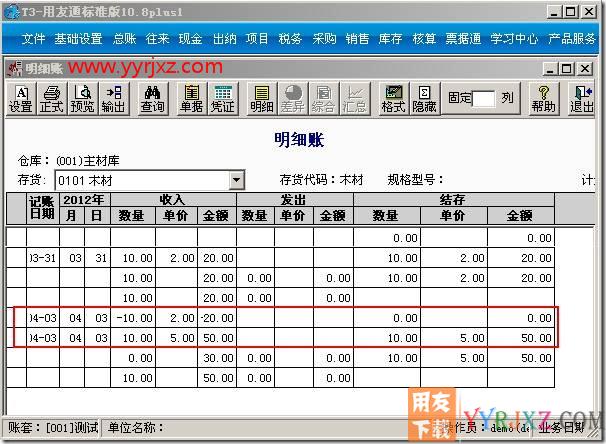Open 预览 print preview
Image resolution: width=606 pixels, height=444 pixels.
point(82,99)
